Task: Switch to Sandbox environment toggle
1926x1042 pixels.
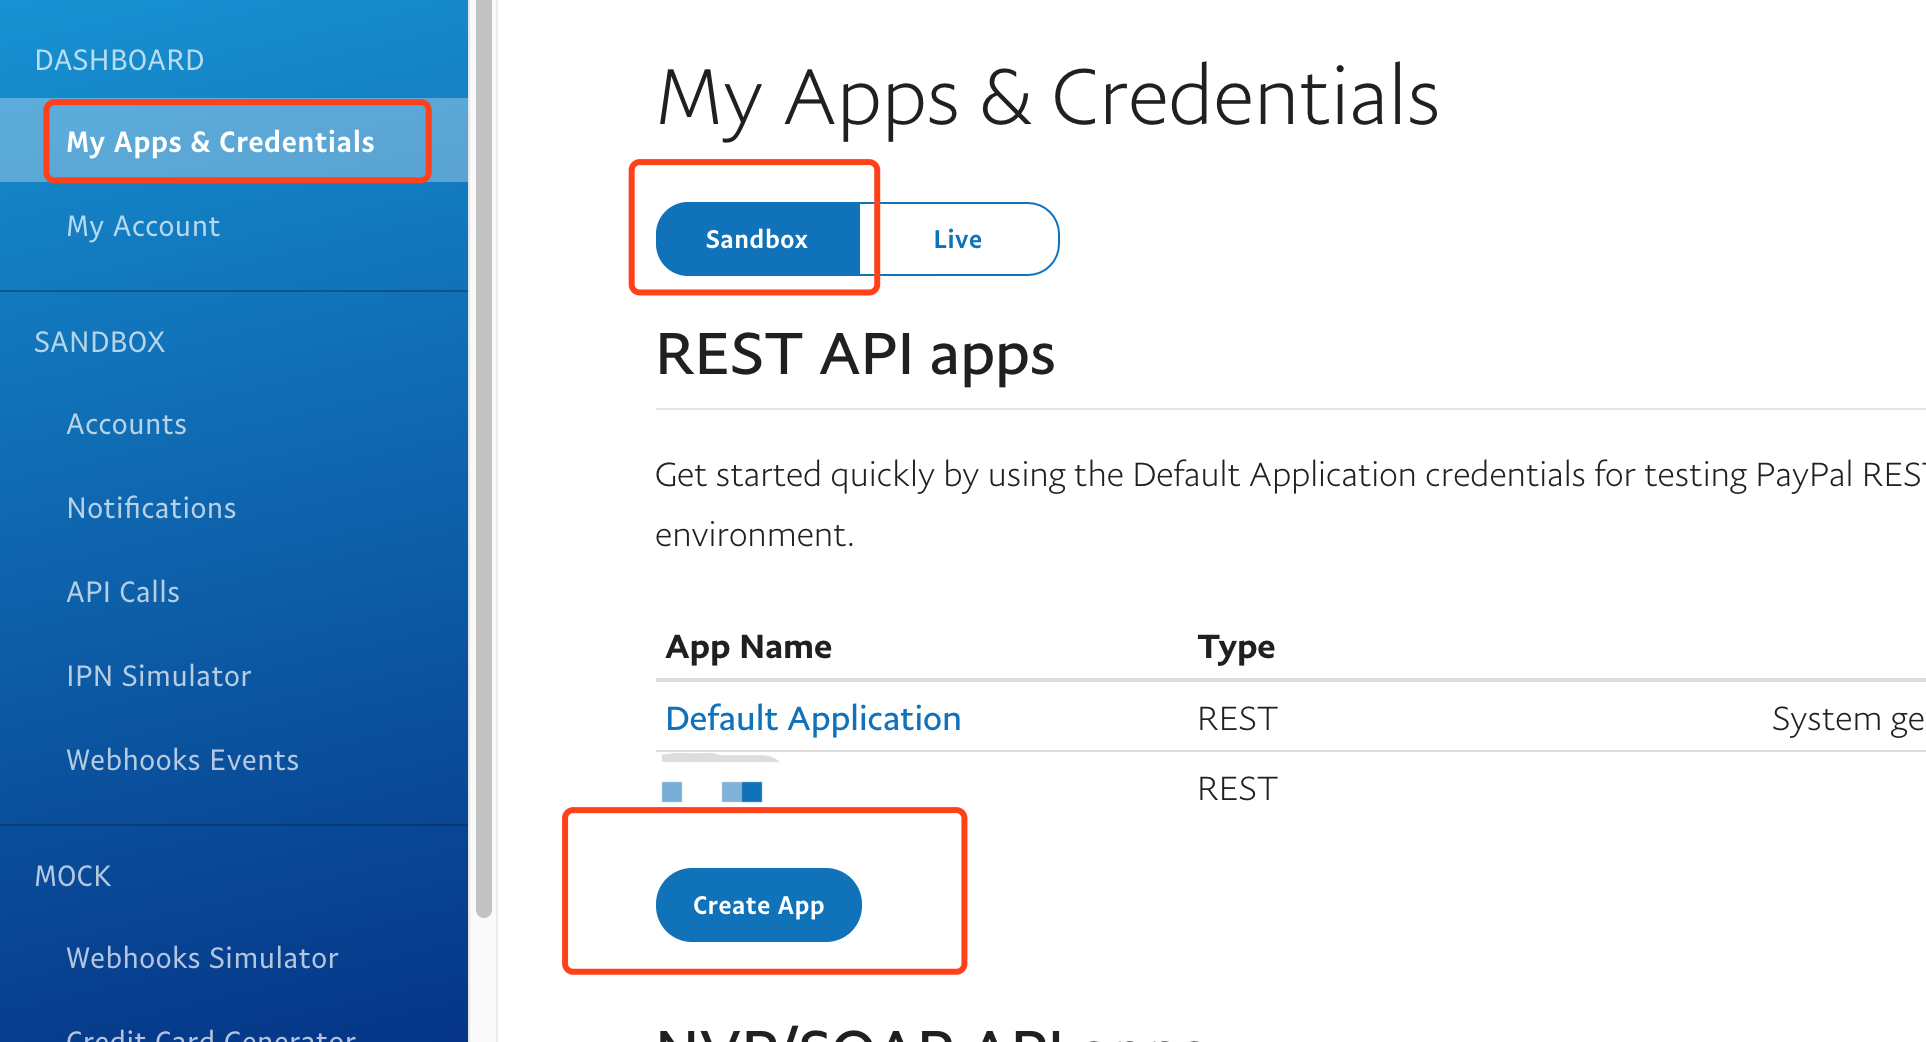Action: (x=757, y=239)
